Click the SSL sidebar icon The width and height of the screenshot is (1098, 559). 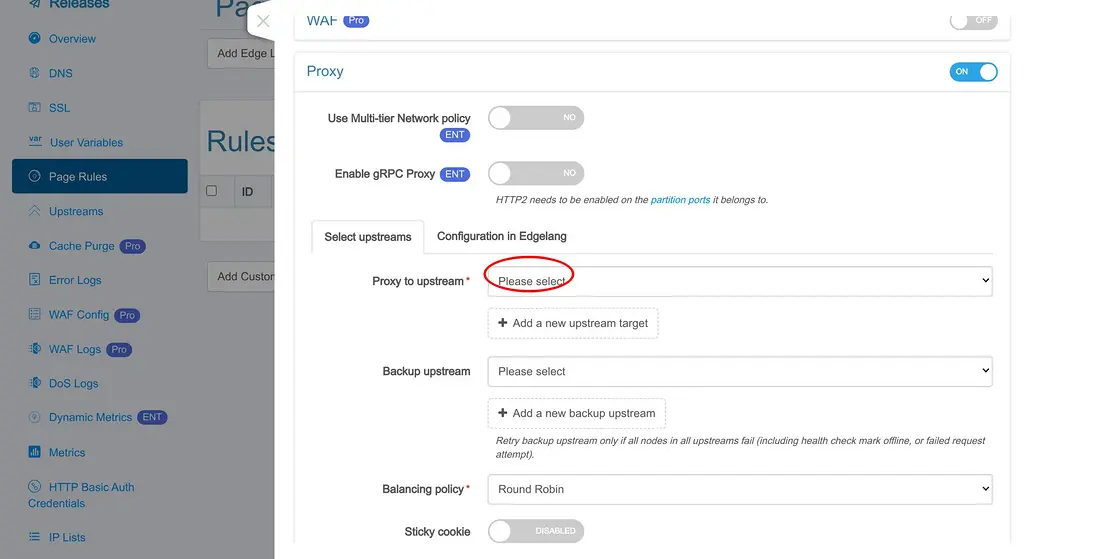[35, 108]
